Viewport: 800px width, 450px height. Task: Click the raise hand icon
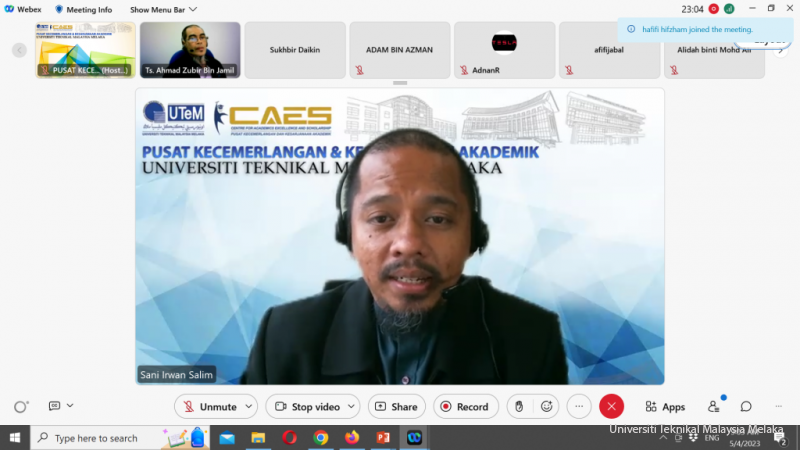click(x=518, y=407)
